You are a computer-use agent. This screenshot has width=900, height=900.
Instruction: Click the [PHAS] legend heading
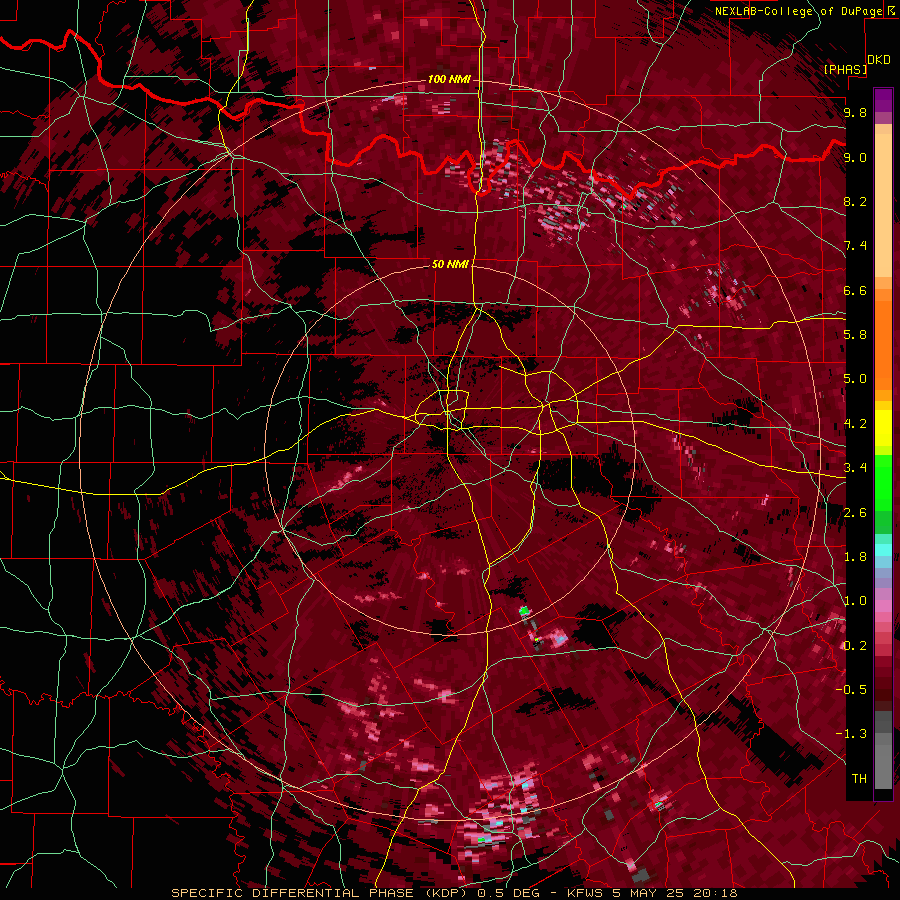pyautogui.click(x=845, y=69)
